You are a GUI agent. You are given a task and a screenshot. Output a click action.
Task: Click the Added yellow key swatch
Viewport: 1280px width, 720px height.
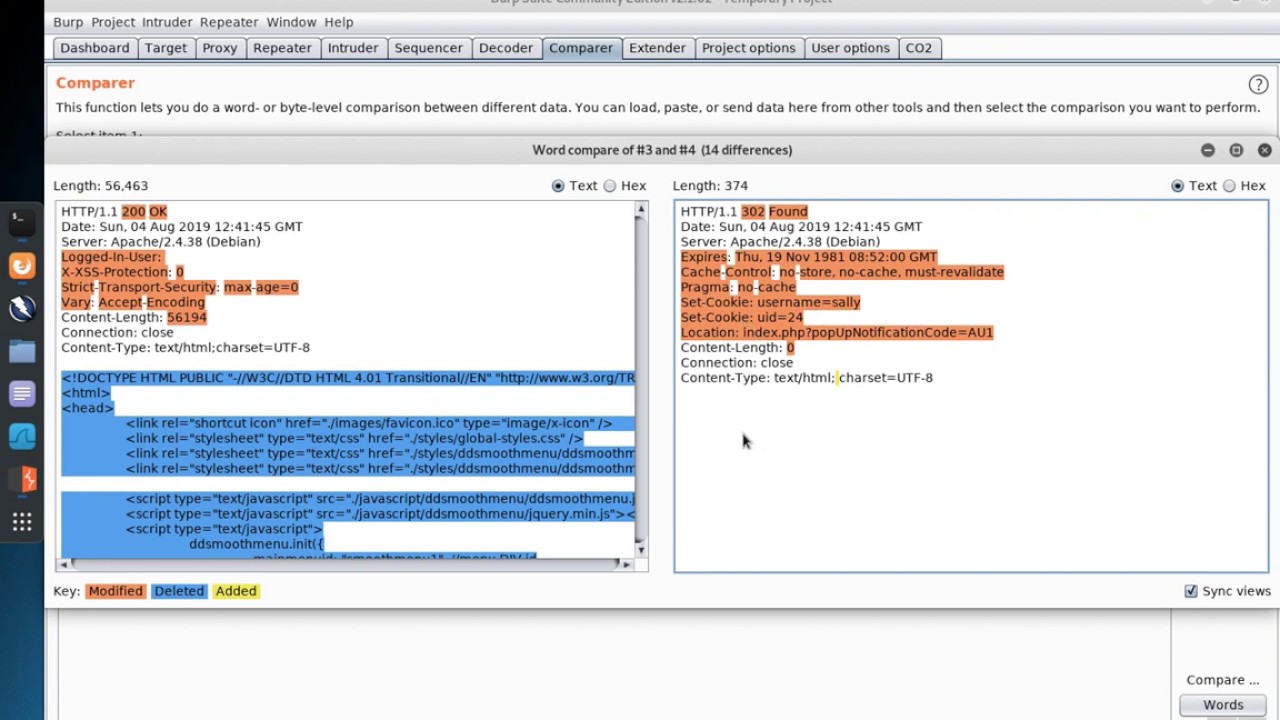tap(236, 591)
